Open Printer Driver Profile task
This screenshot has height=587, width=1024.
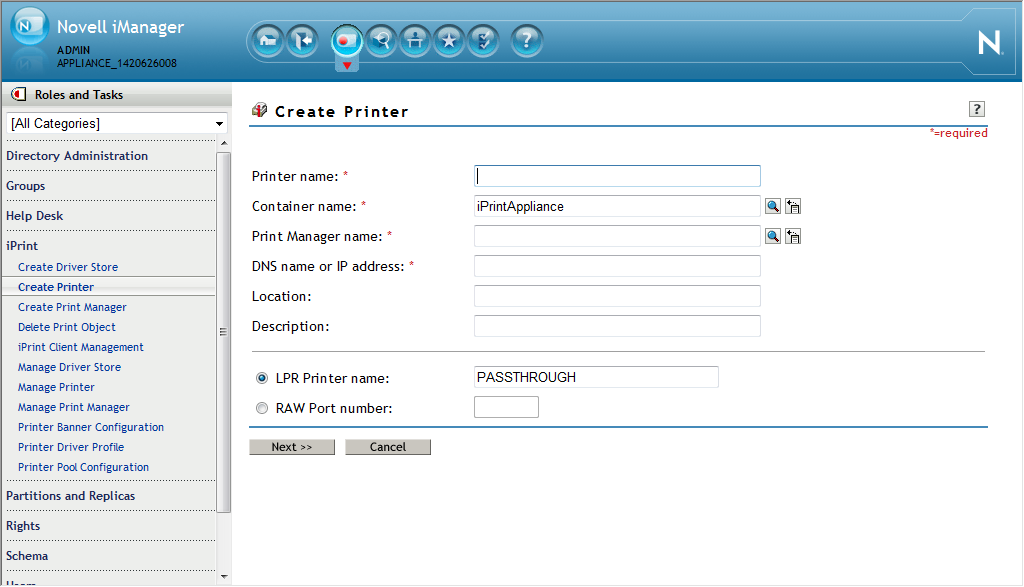71,447
